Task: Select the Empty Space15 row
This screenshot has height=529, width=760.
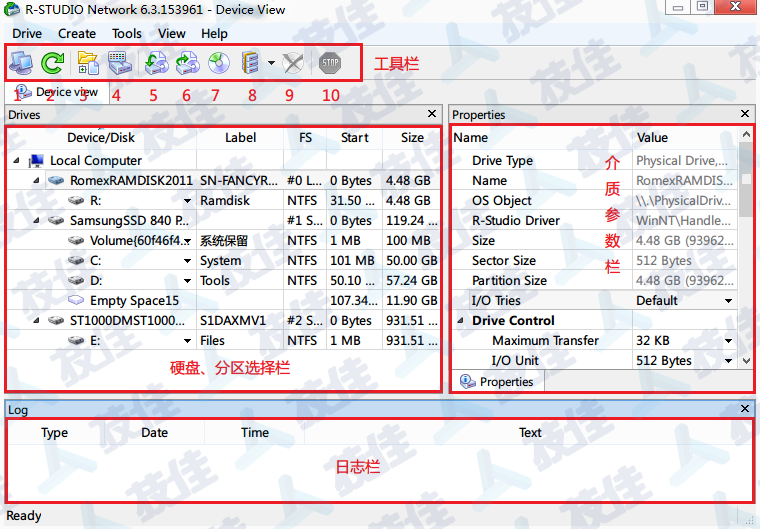Action: point(223,301)
